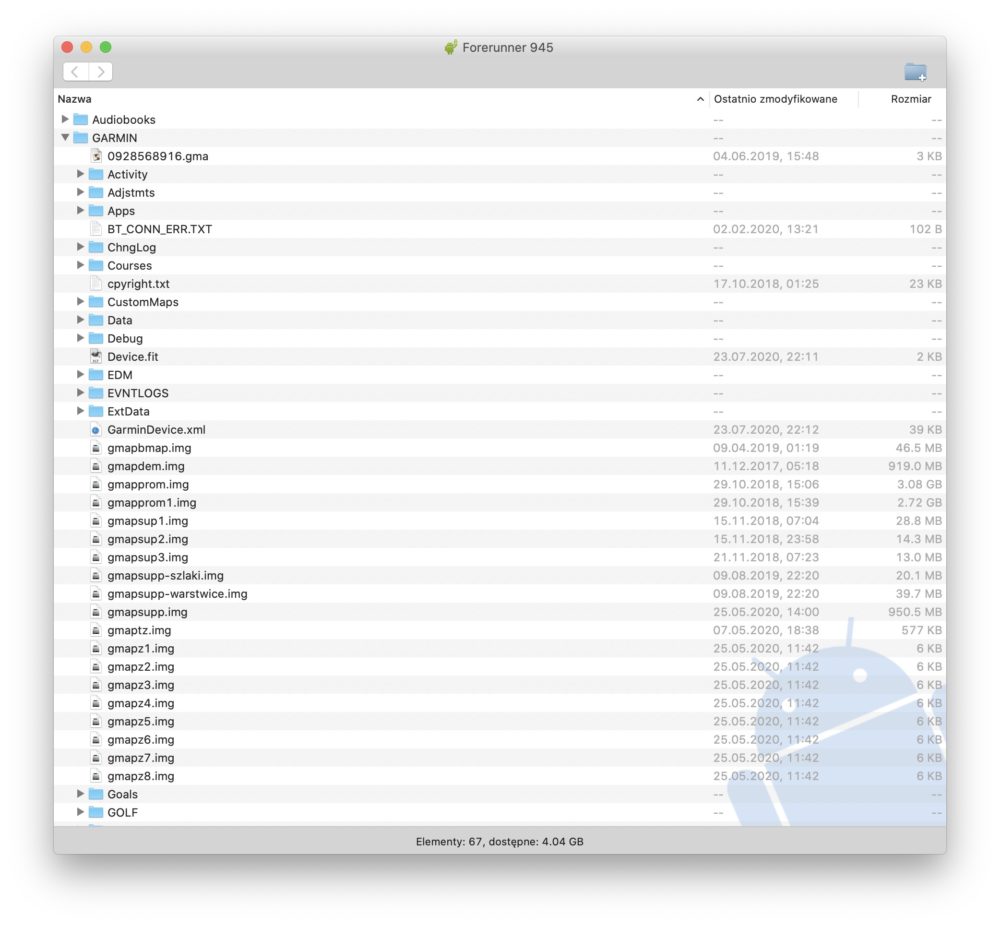
Task: Click the yellow minimize window button
Action: point(87,47)
